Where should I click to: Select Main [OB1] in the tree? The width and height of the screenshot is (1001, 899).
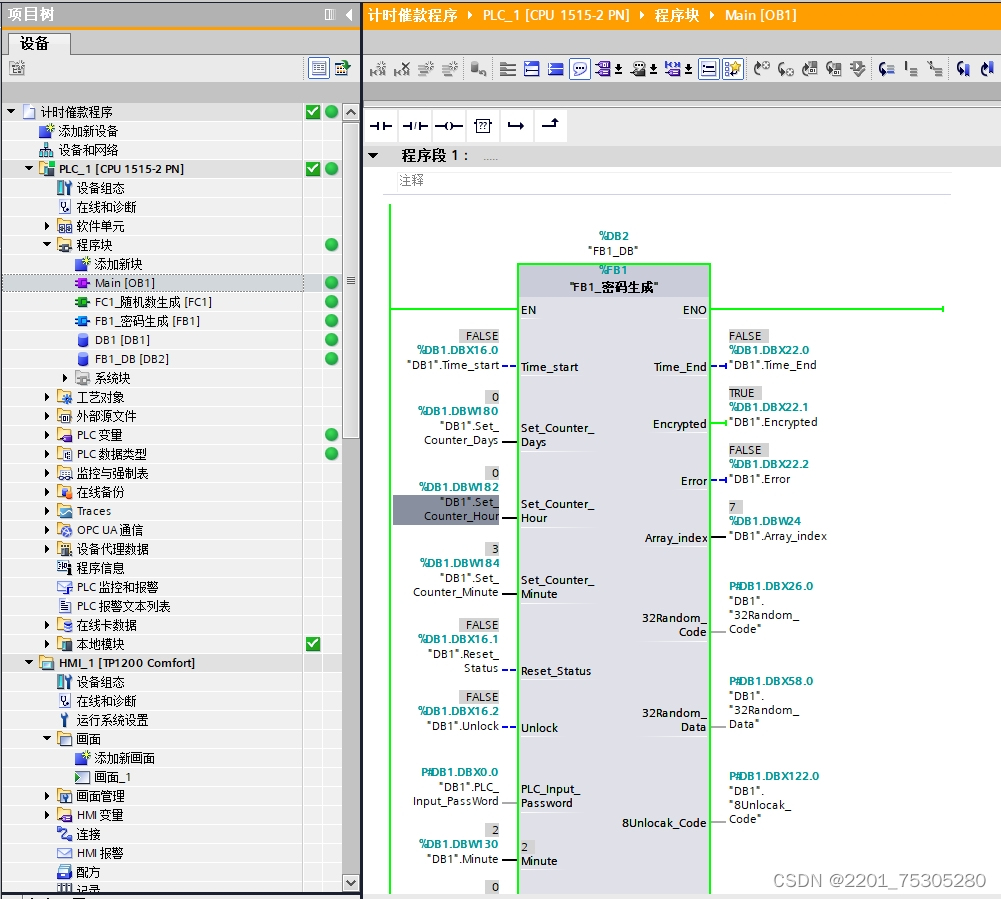coord(124,283)
